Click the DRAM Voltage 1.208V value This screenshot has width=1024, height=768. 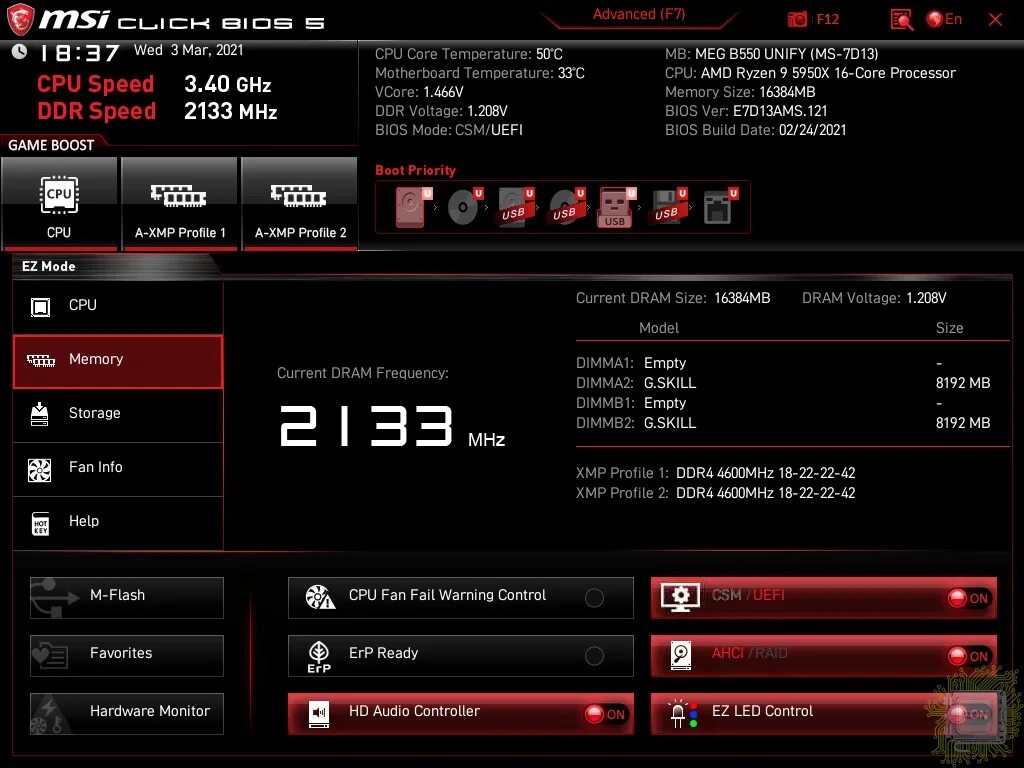[x=926, y=298]
